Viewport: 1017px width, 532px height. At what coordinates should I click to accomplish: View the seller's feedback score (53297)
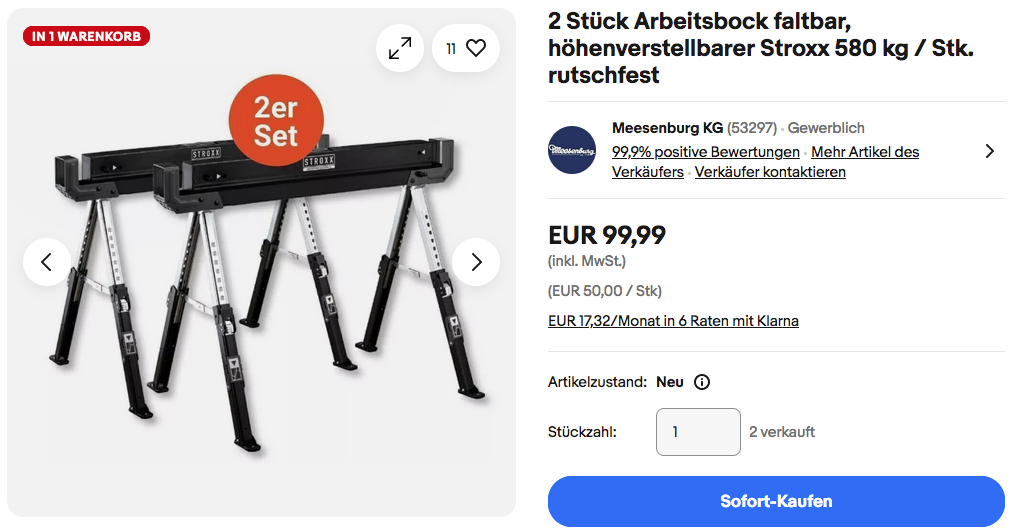pos(751,128)
